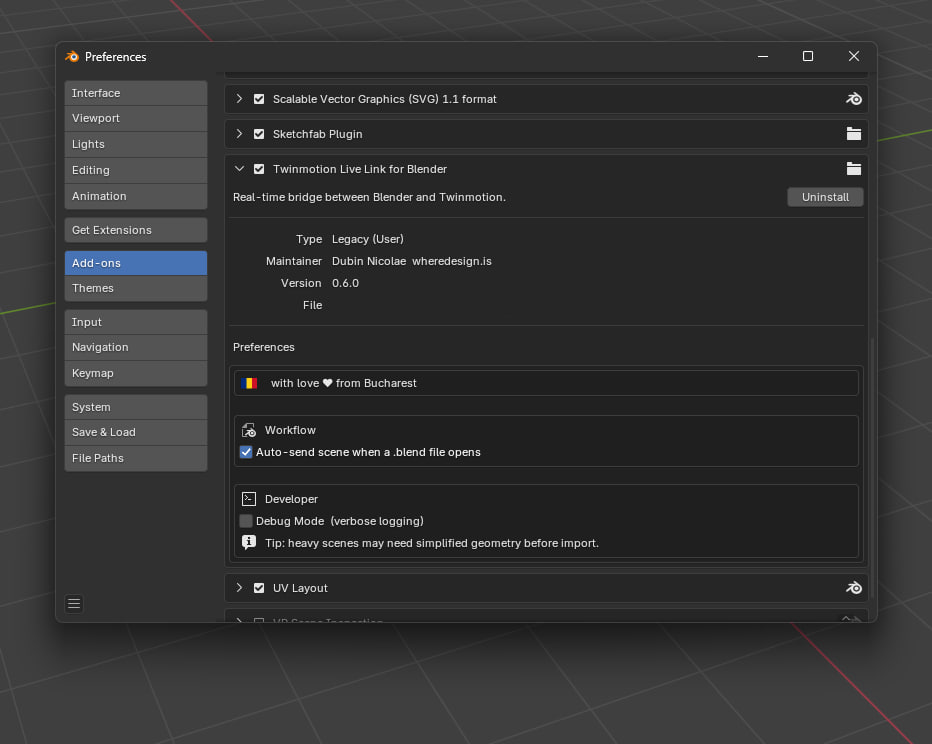Open the Get Extensions page
This screenshot has width=932, height=744.
tap(136, 230)
